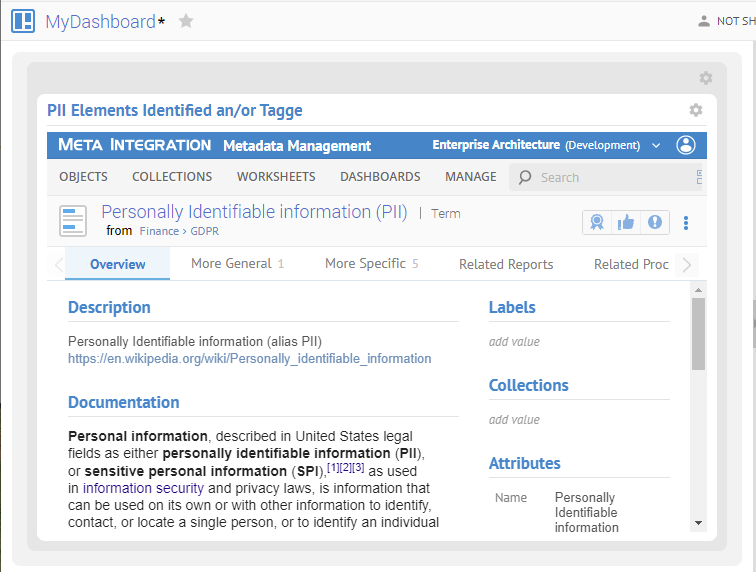Mark MyDashboard as favorite with star
The height and width of the screenshot is (572, 756).
(186, 21)
